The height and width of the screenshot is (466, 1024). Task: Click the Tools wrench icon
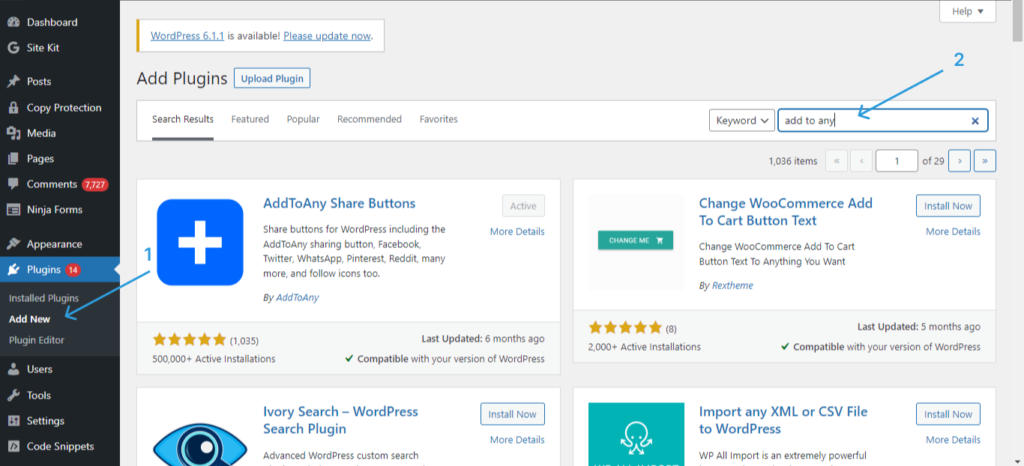coord(13,395)
